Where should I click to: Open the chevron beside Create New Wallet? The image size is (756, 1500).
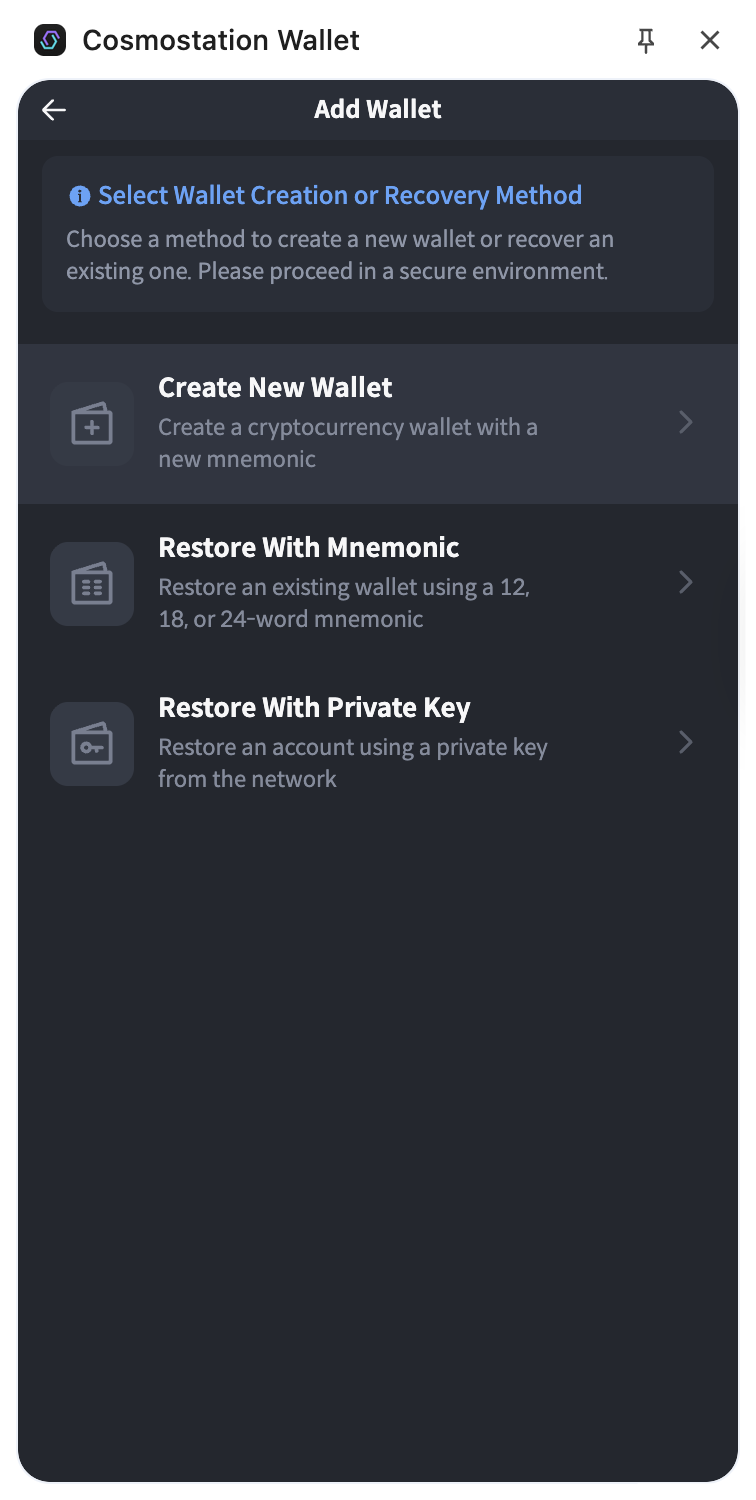[686, 423]
